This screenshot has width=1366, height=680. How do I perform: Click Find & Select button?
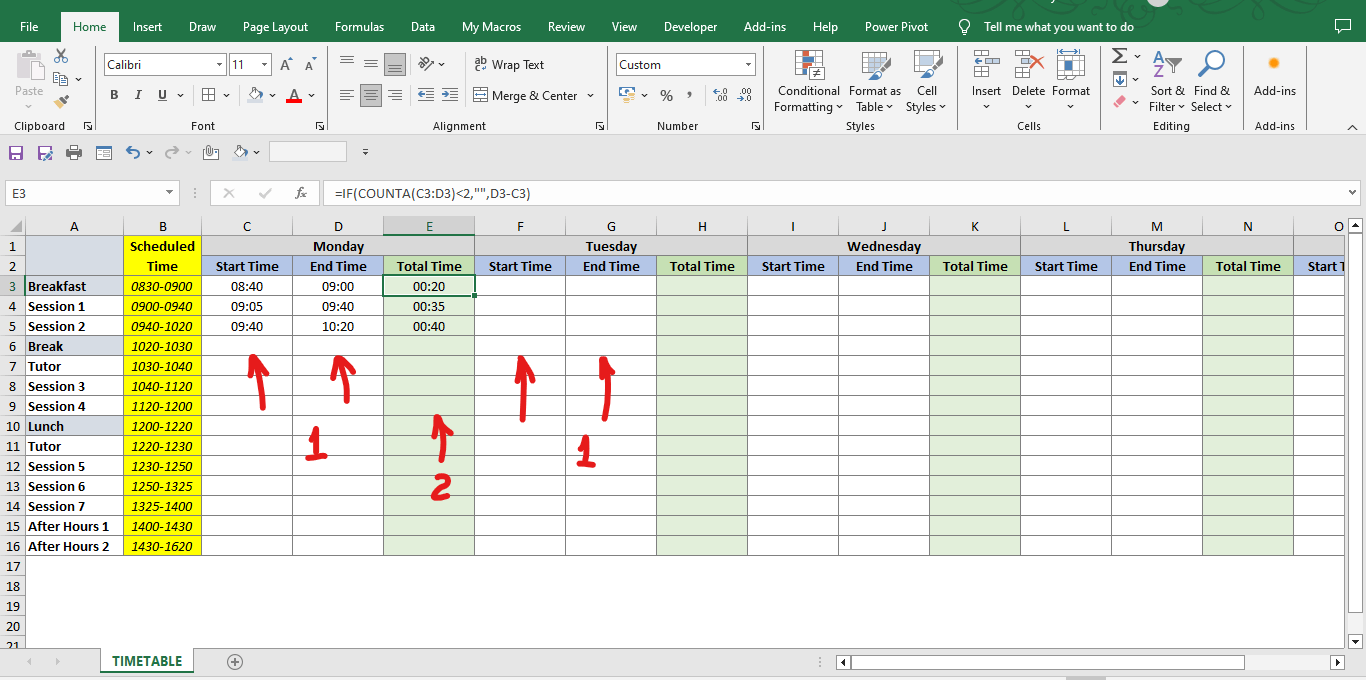1212,80
